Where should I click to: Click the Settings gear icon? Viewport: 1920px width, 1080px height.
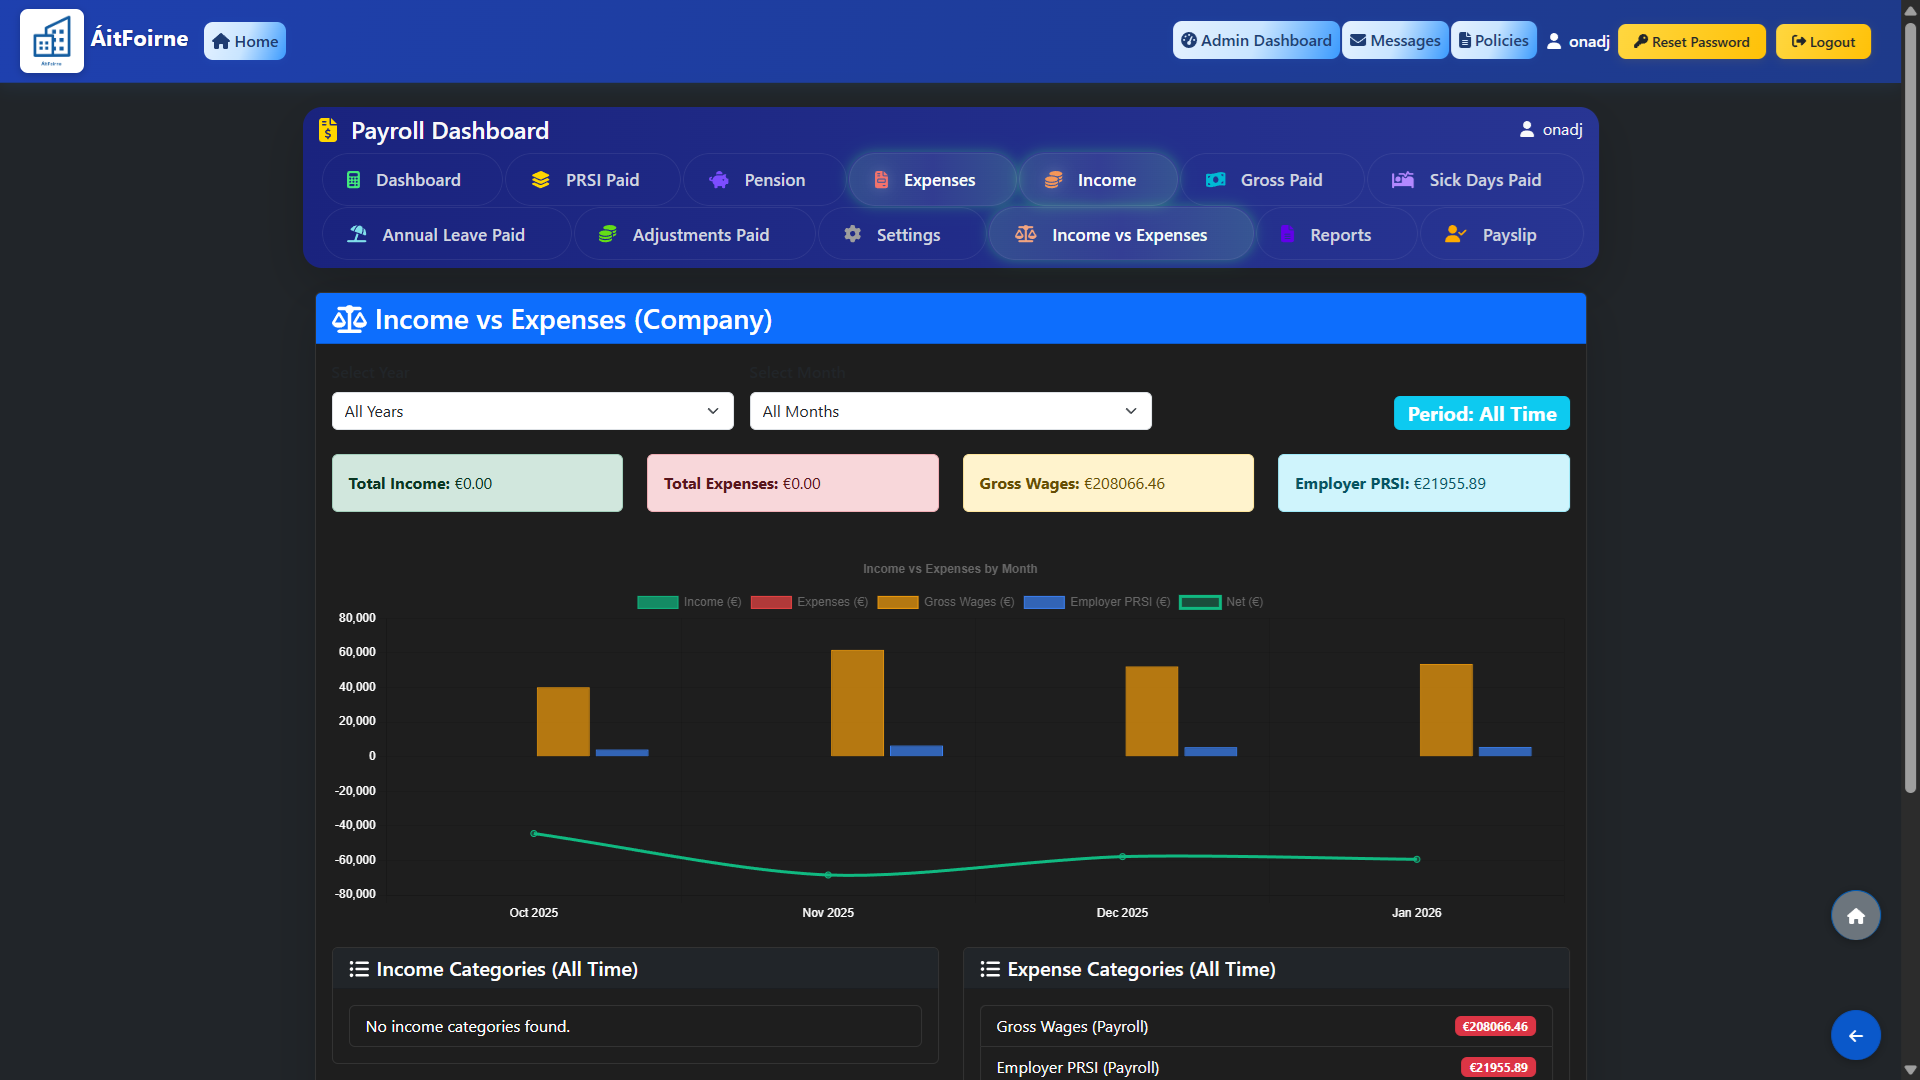[852, 234]
